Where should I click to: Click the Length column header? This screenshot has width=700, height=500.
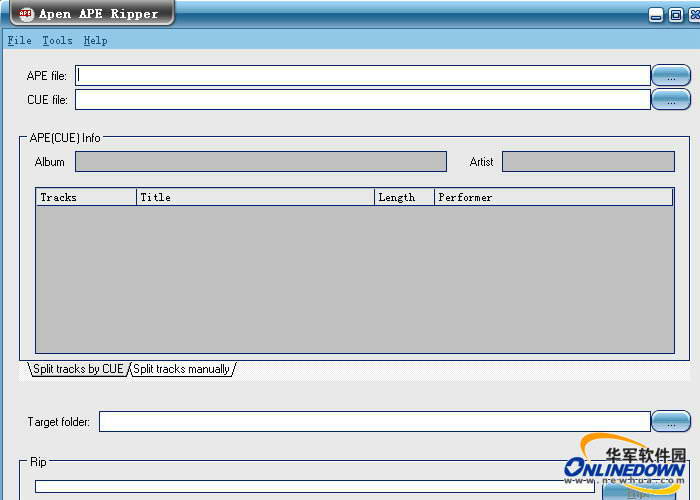[x=404, y=197]
